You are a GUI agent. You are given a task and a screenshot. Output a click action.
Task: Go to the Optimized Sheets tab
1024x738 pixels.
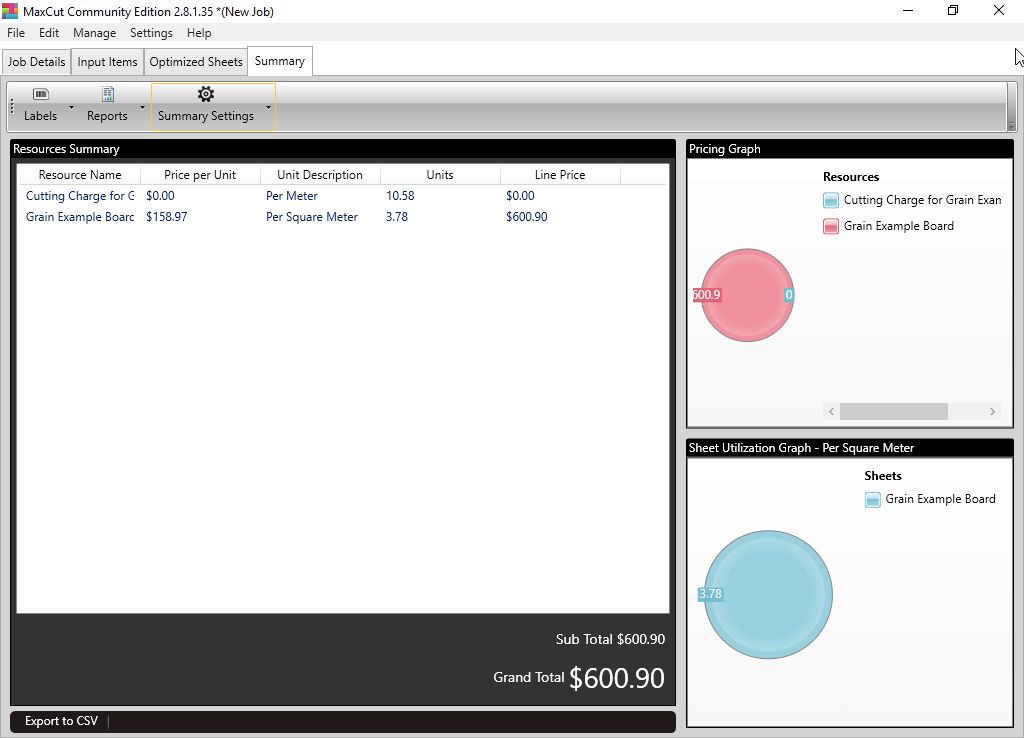pyautogui.click(x=196, y=62)
